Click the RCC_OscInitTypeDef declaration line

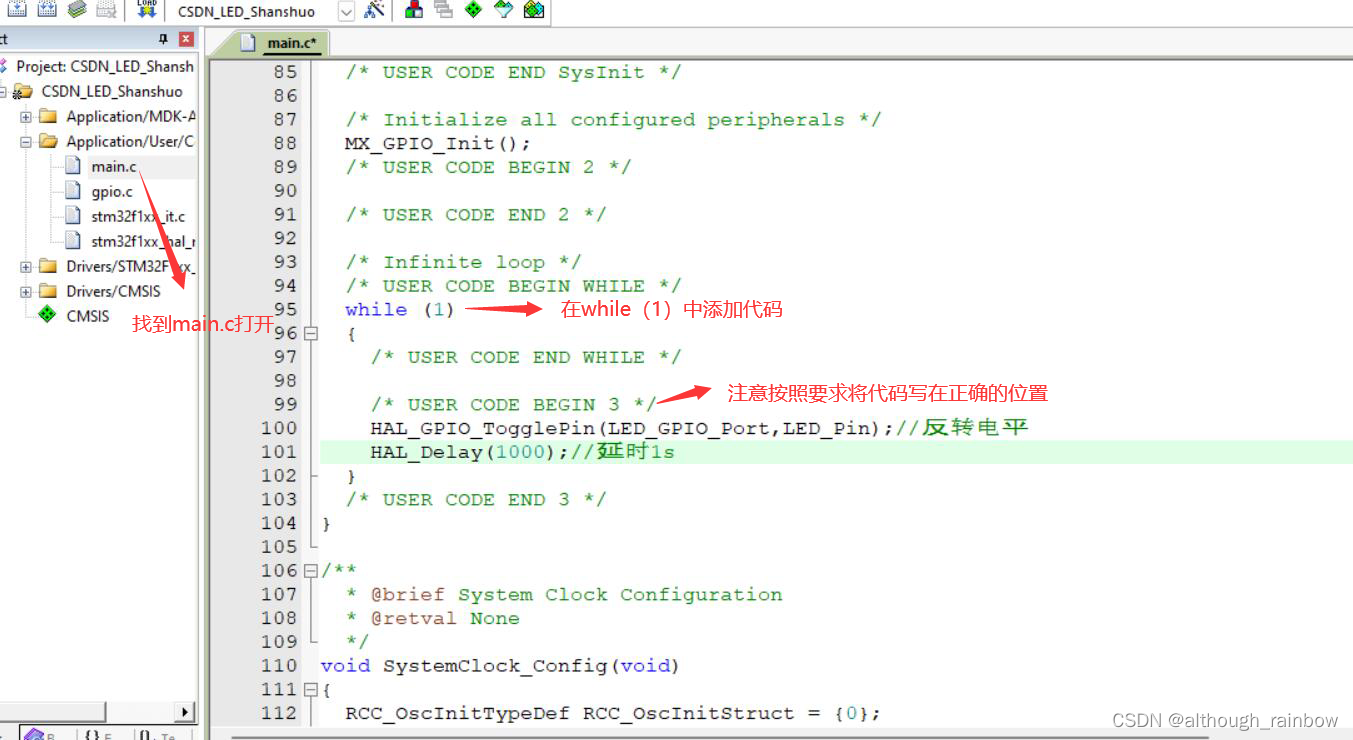tap(613, 714)
